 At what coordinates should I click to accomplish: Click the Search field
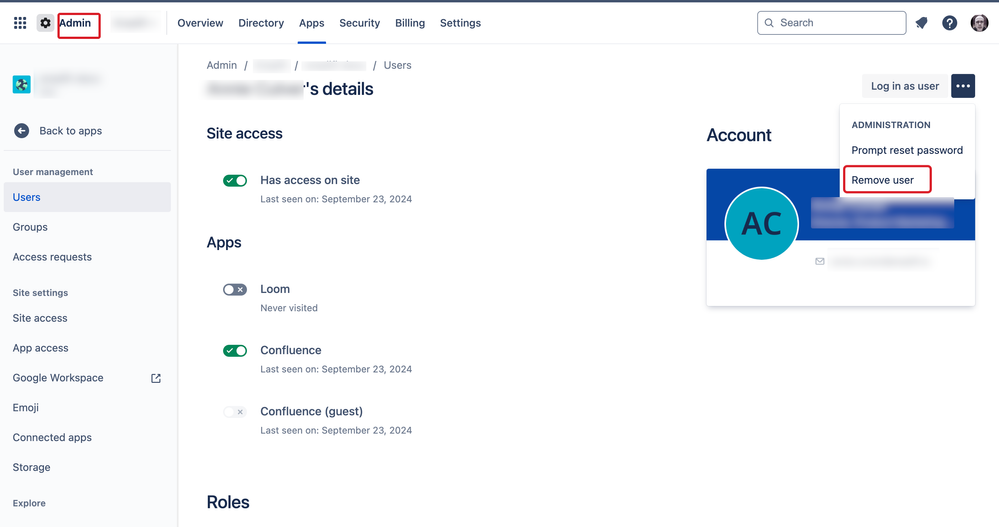coord(831,23)
